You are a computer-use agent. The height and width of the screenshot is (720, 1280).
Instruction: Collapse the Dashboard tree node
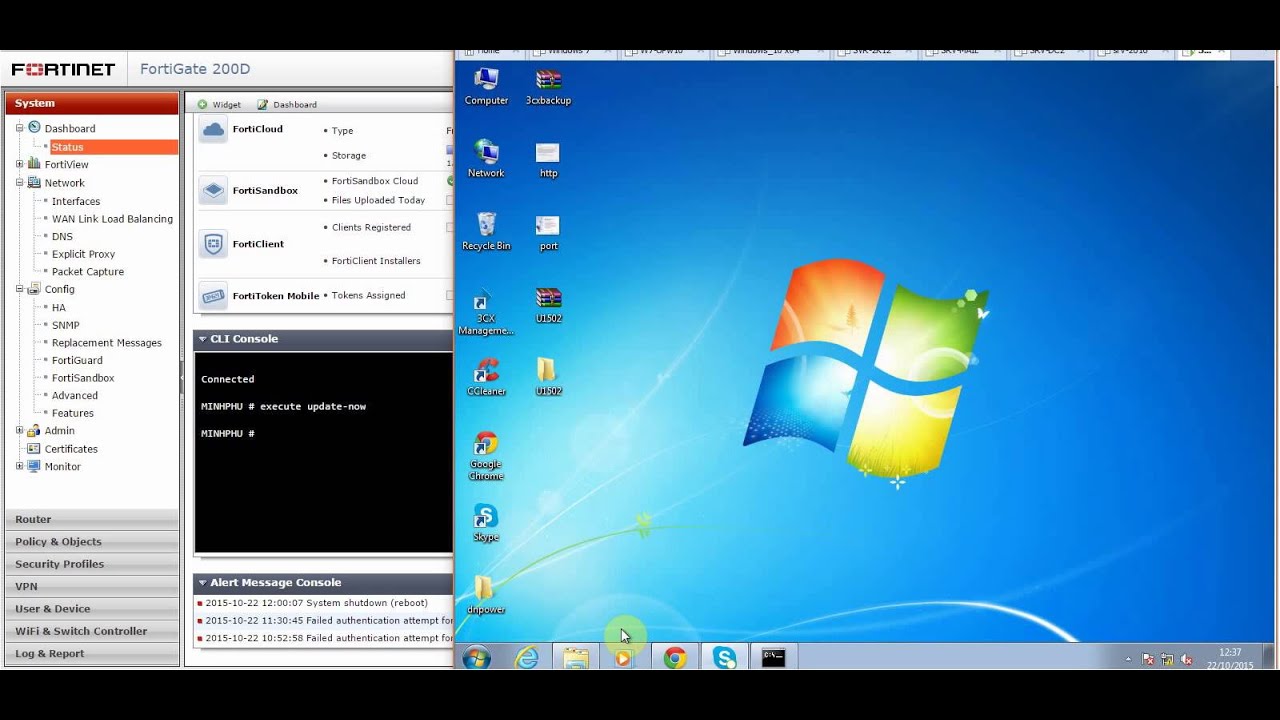(x=19, y=128)
